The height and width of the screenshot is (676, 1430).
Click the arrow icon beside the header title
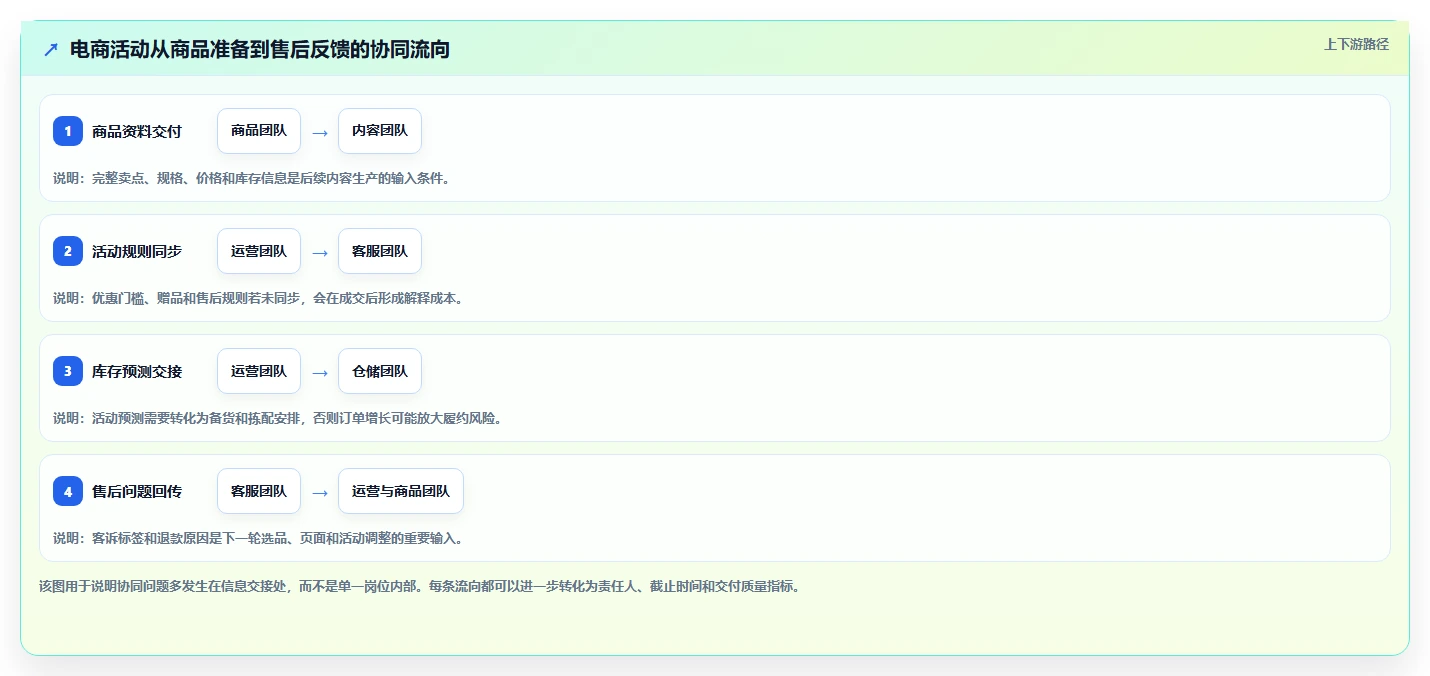pyautogui.click(x=51, y=49)
